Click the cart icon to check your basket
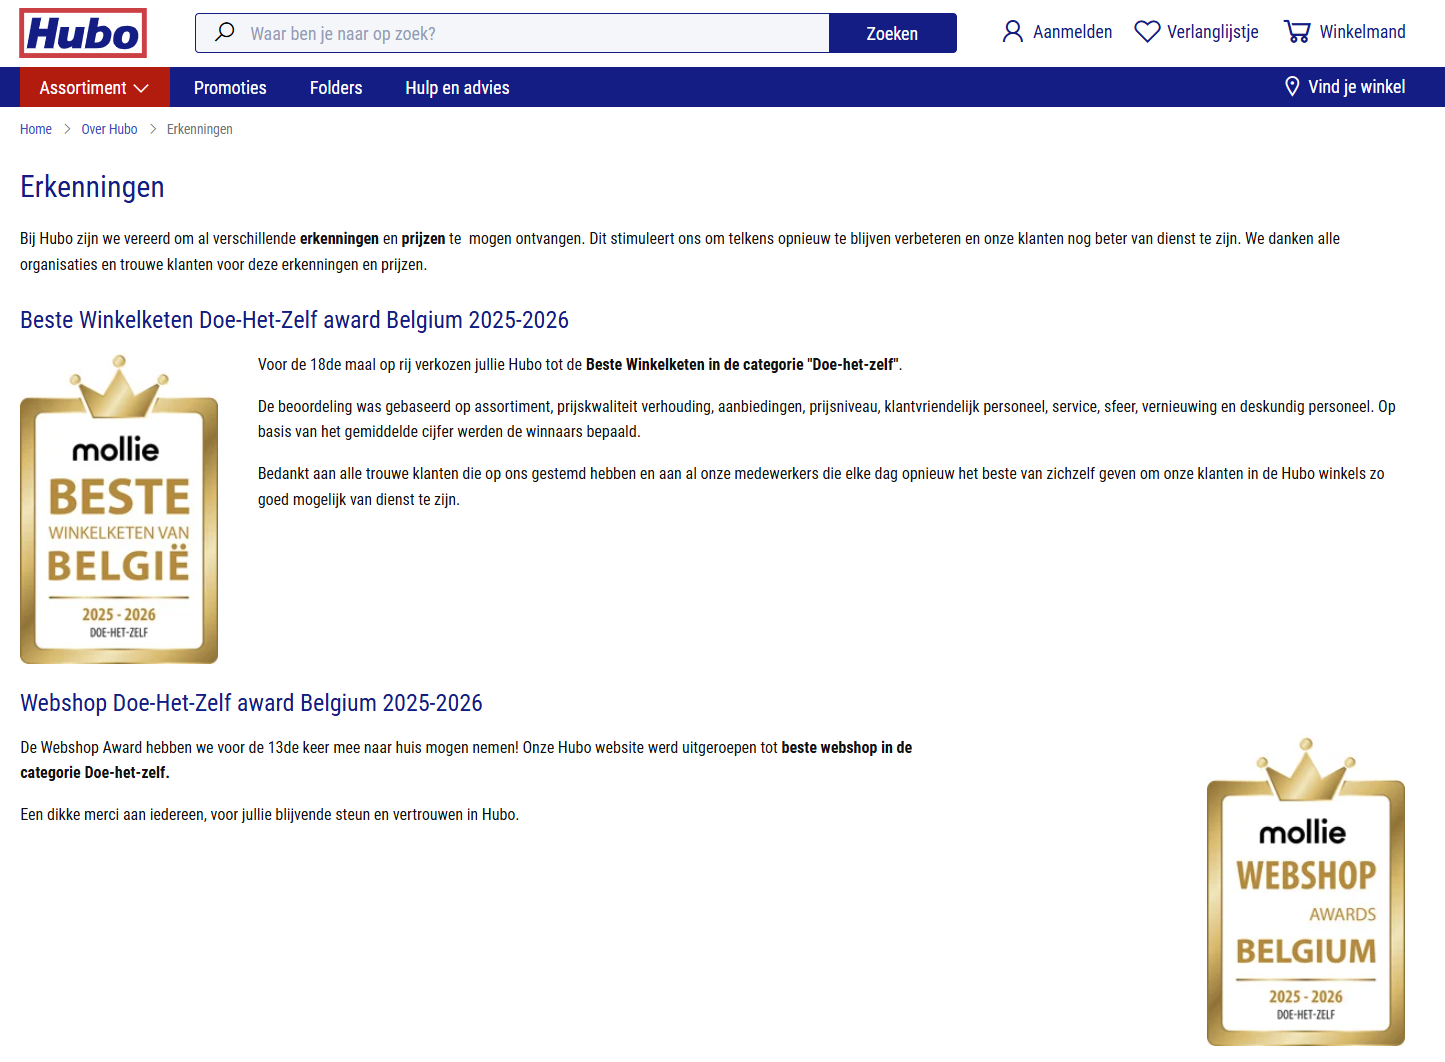1445x1062 pixels. (x=1297, y=31)
